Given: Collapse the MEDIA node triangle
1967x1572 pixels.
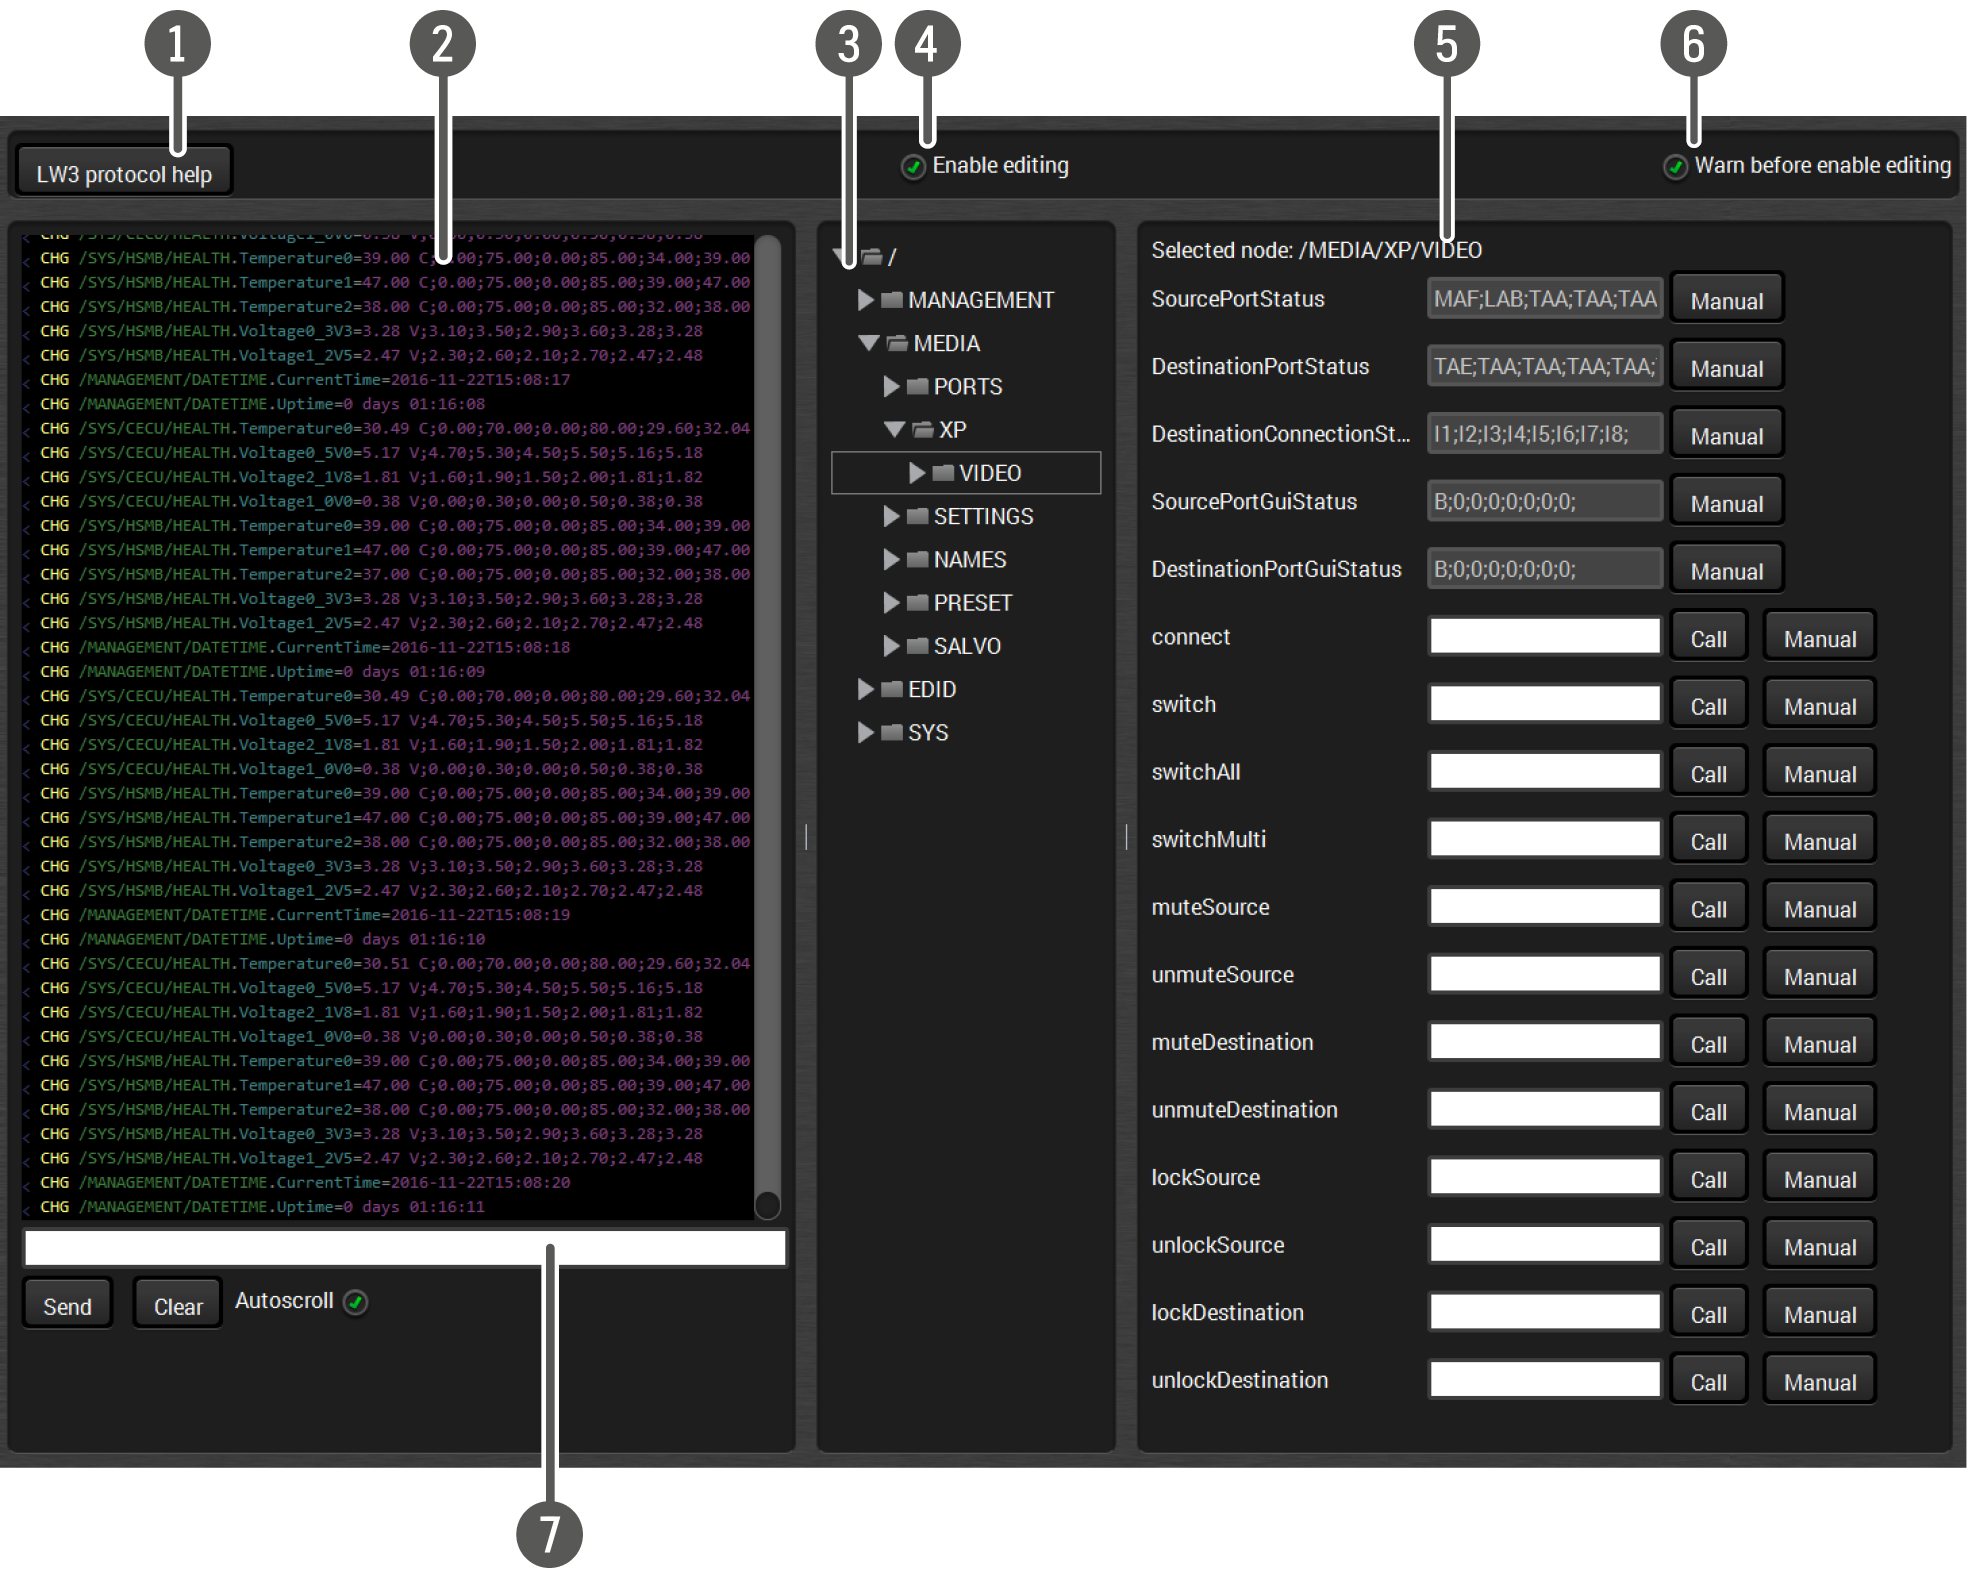Looking at the screenshot, I should tap(868, 343).
